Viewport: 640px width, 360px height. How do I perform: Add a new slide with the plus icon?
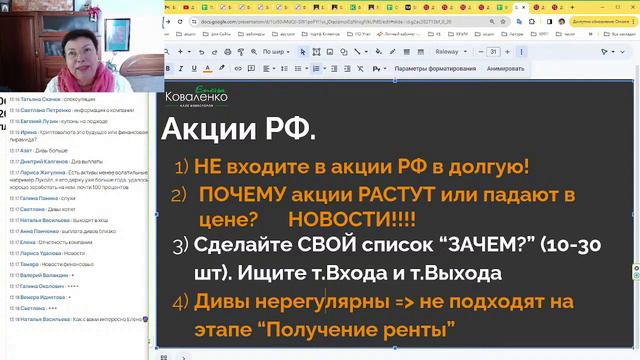coord(180,52)
